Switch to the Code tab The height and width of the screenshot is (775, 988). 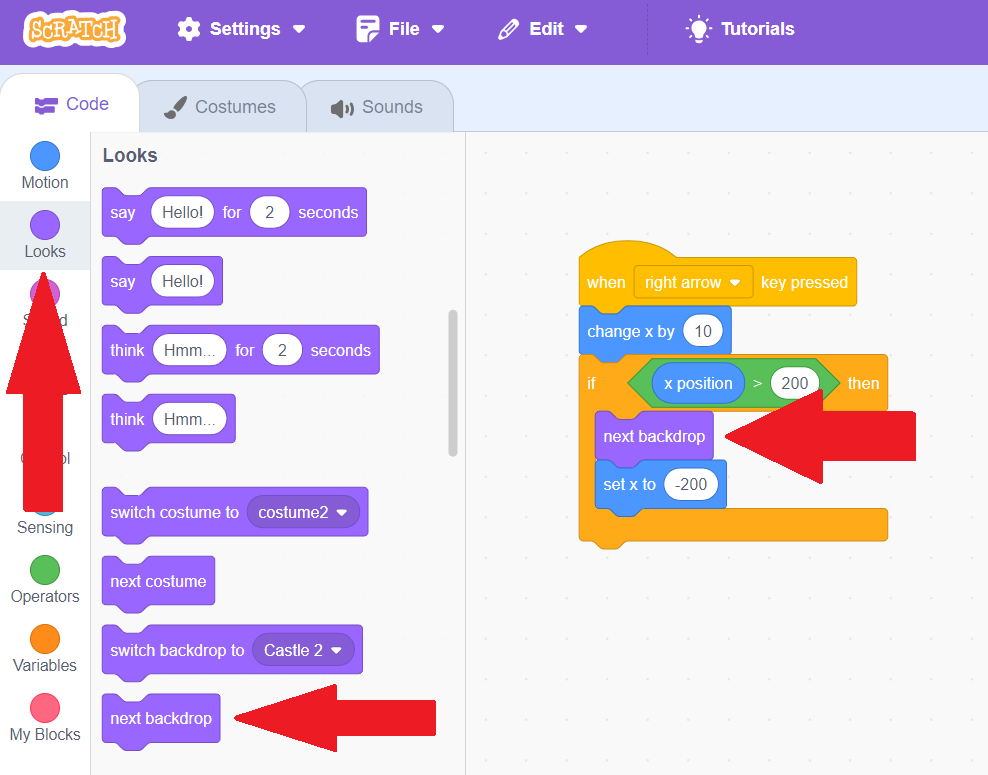pos(71,104)
